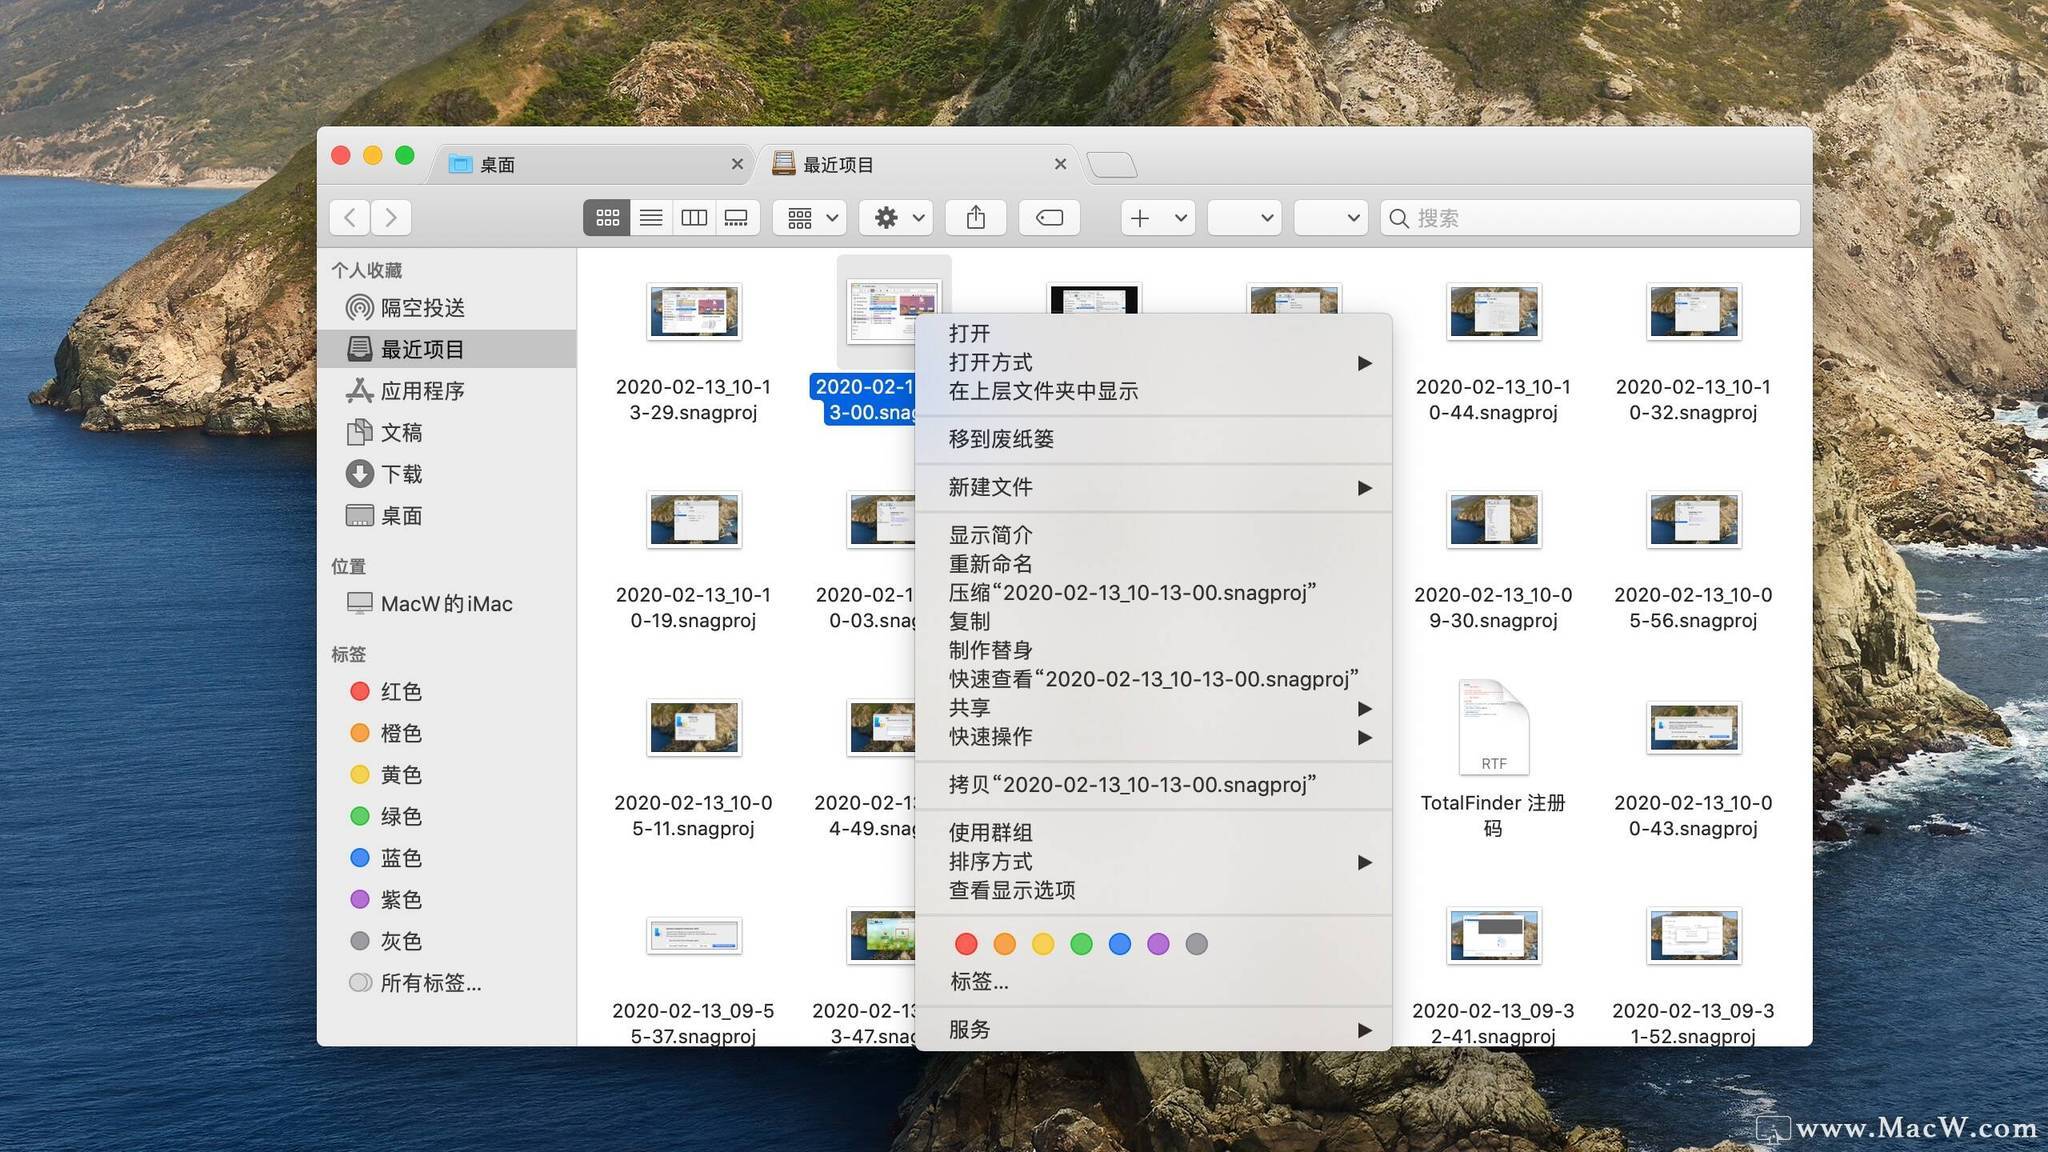Apply orange tag dot in context menu
Viewport: 2048px width, 1152px height.
(x=1005, y=944)
